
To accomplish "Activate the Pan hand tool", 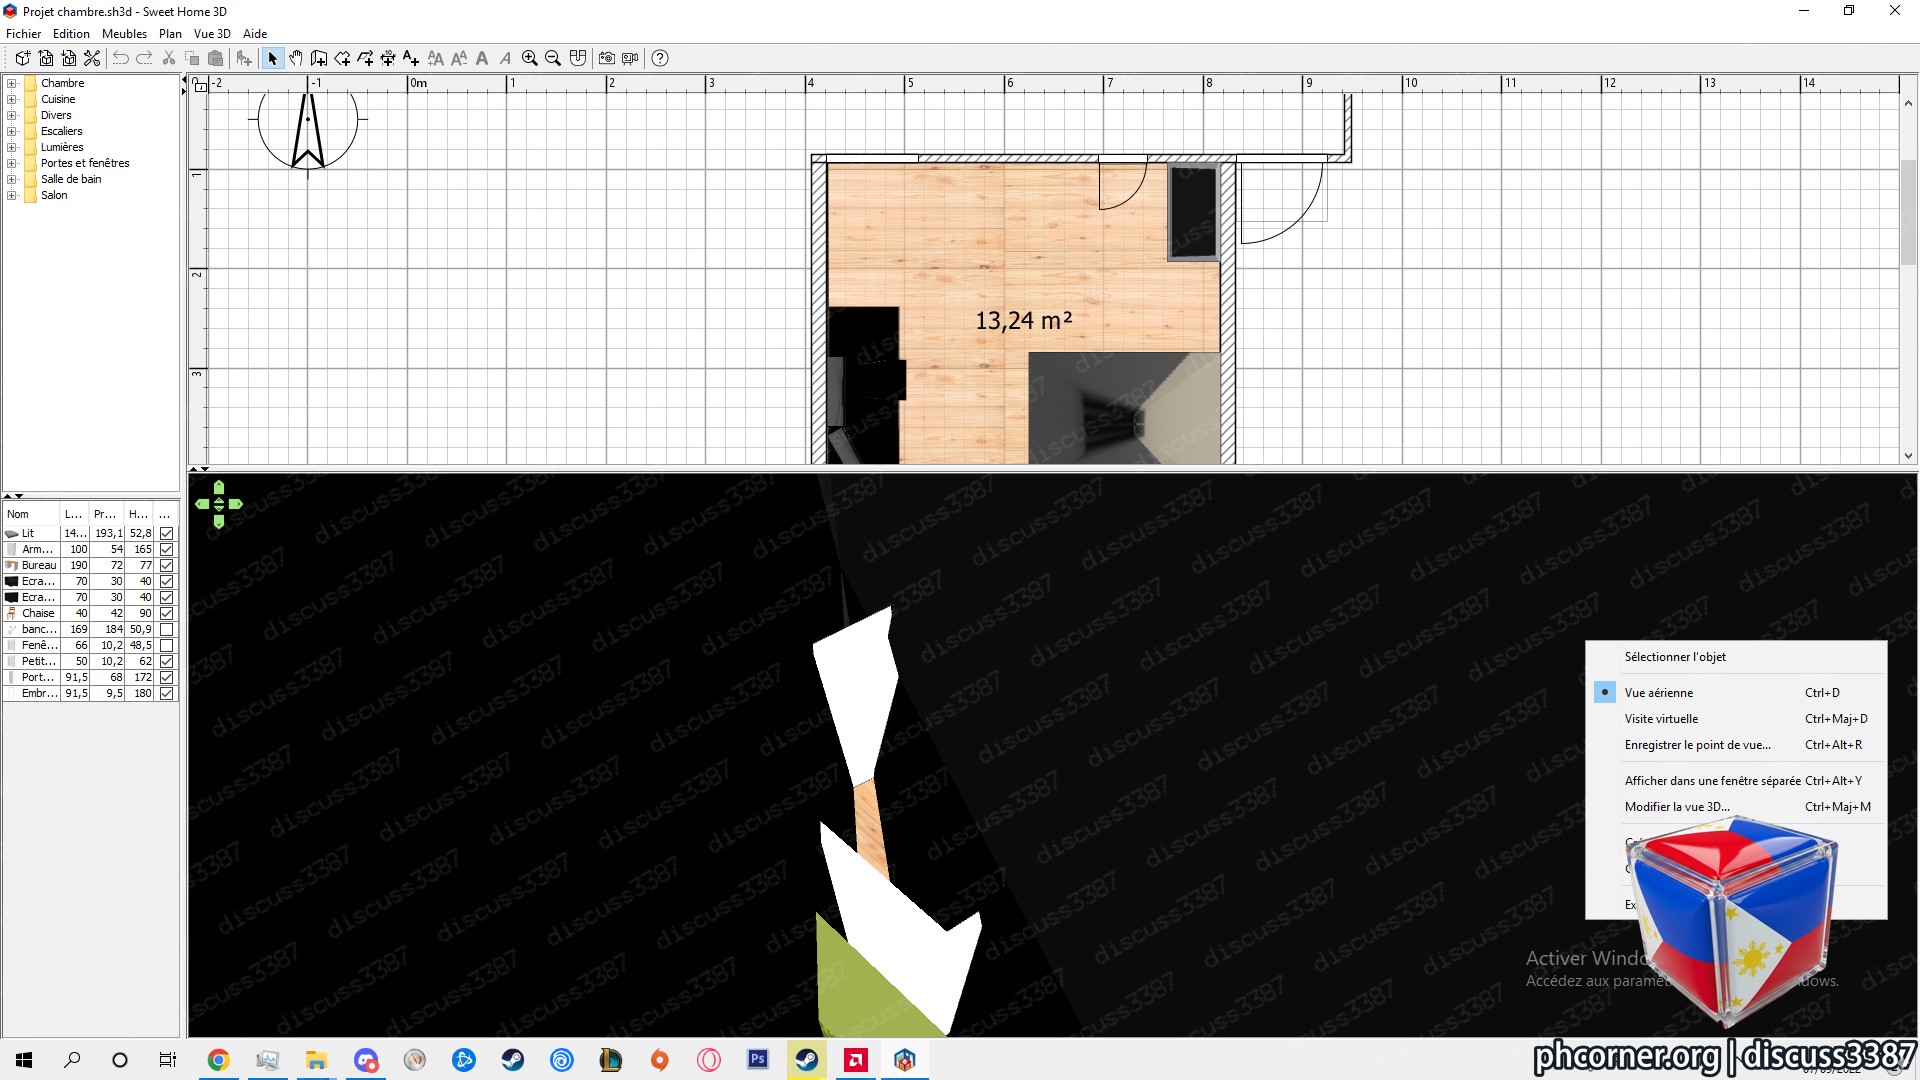I will point(296,58).
